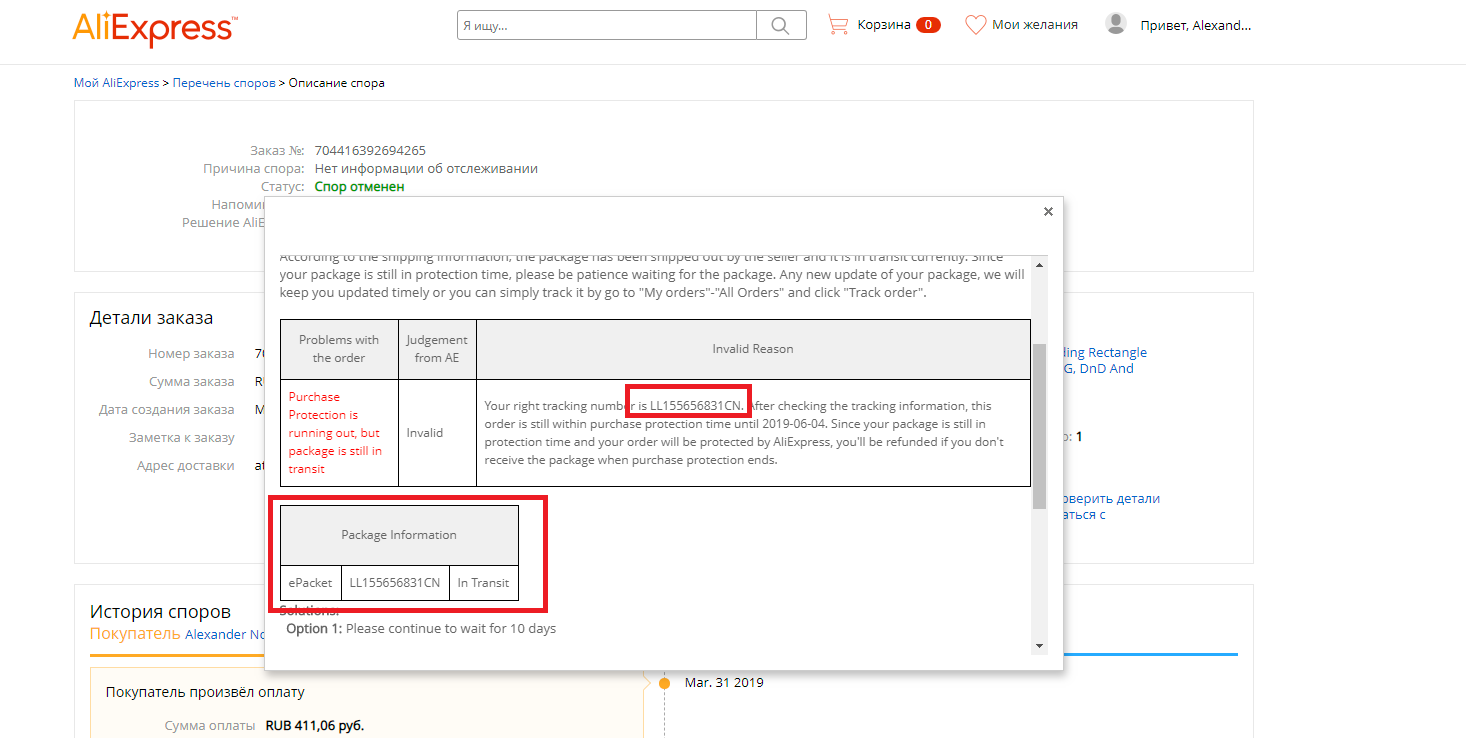
Task: Click 'Judgement from AE' column header
Action: [437, 349]
